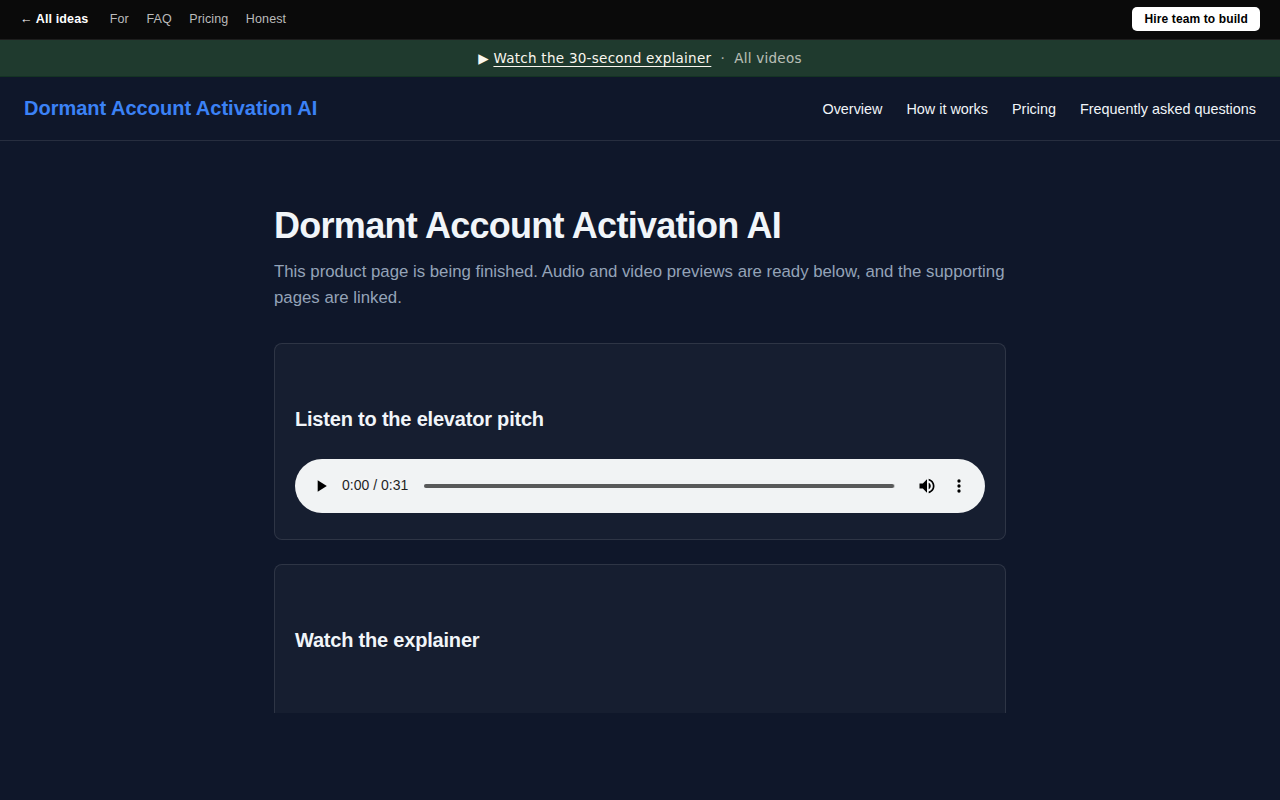Open Pricing in the top black bar
The width and height of the screenshot is (1280, 800).
209,19
